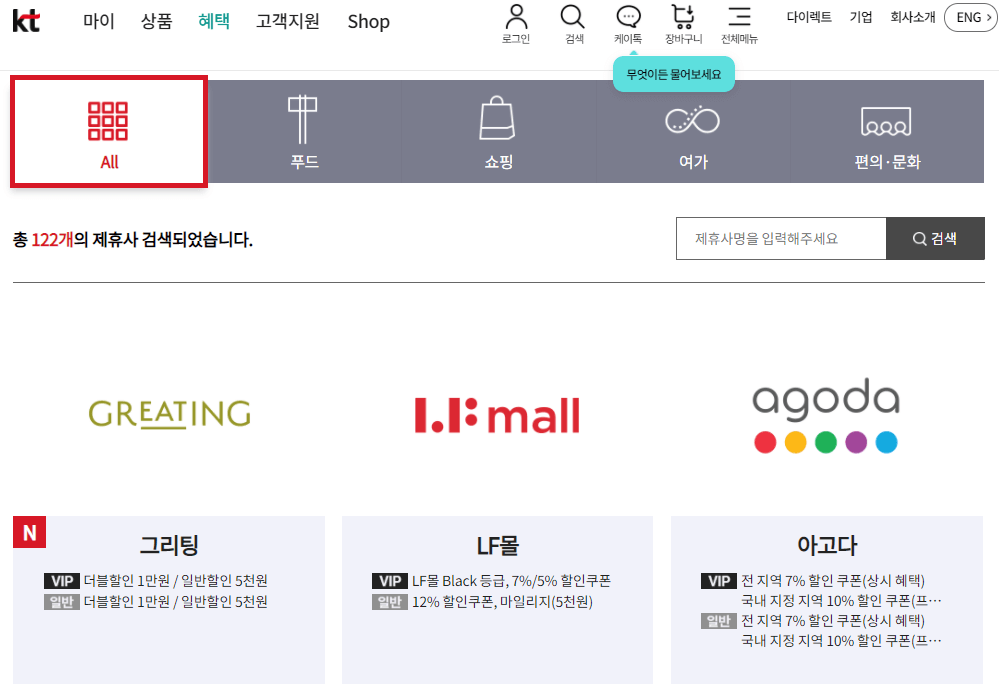999x686 pixels.
Task: Open the GREATING logo thumbnail
Action: point(169,414)
